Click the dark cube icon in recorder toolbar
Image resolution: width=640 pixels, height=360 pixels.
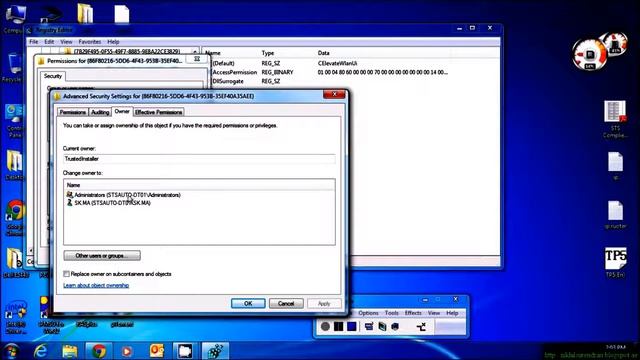point(395,327)
